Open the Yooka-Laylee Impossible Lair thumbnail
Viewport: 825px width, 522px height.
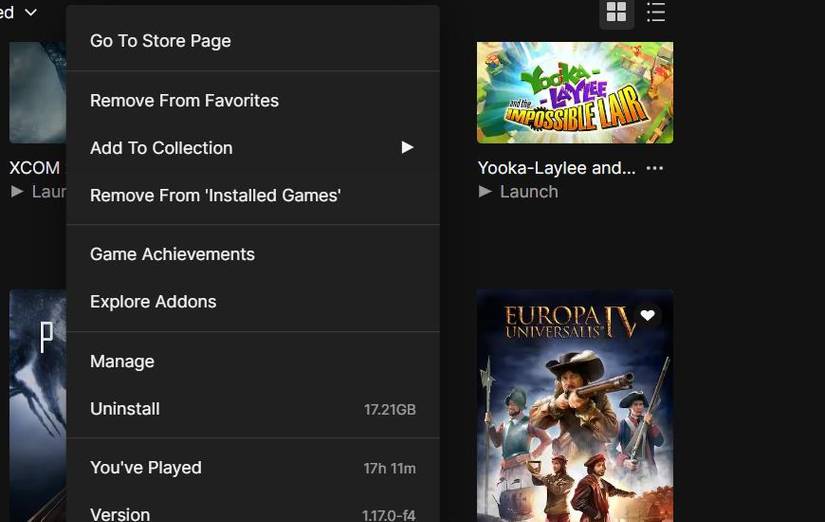(575, 92)
